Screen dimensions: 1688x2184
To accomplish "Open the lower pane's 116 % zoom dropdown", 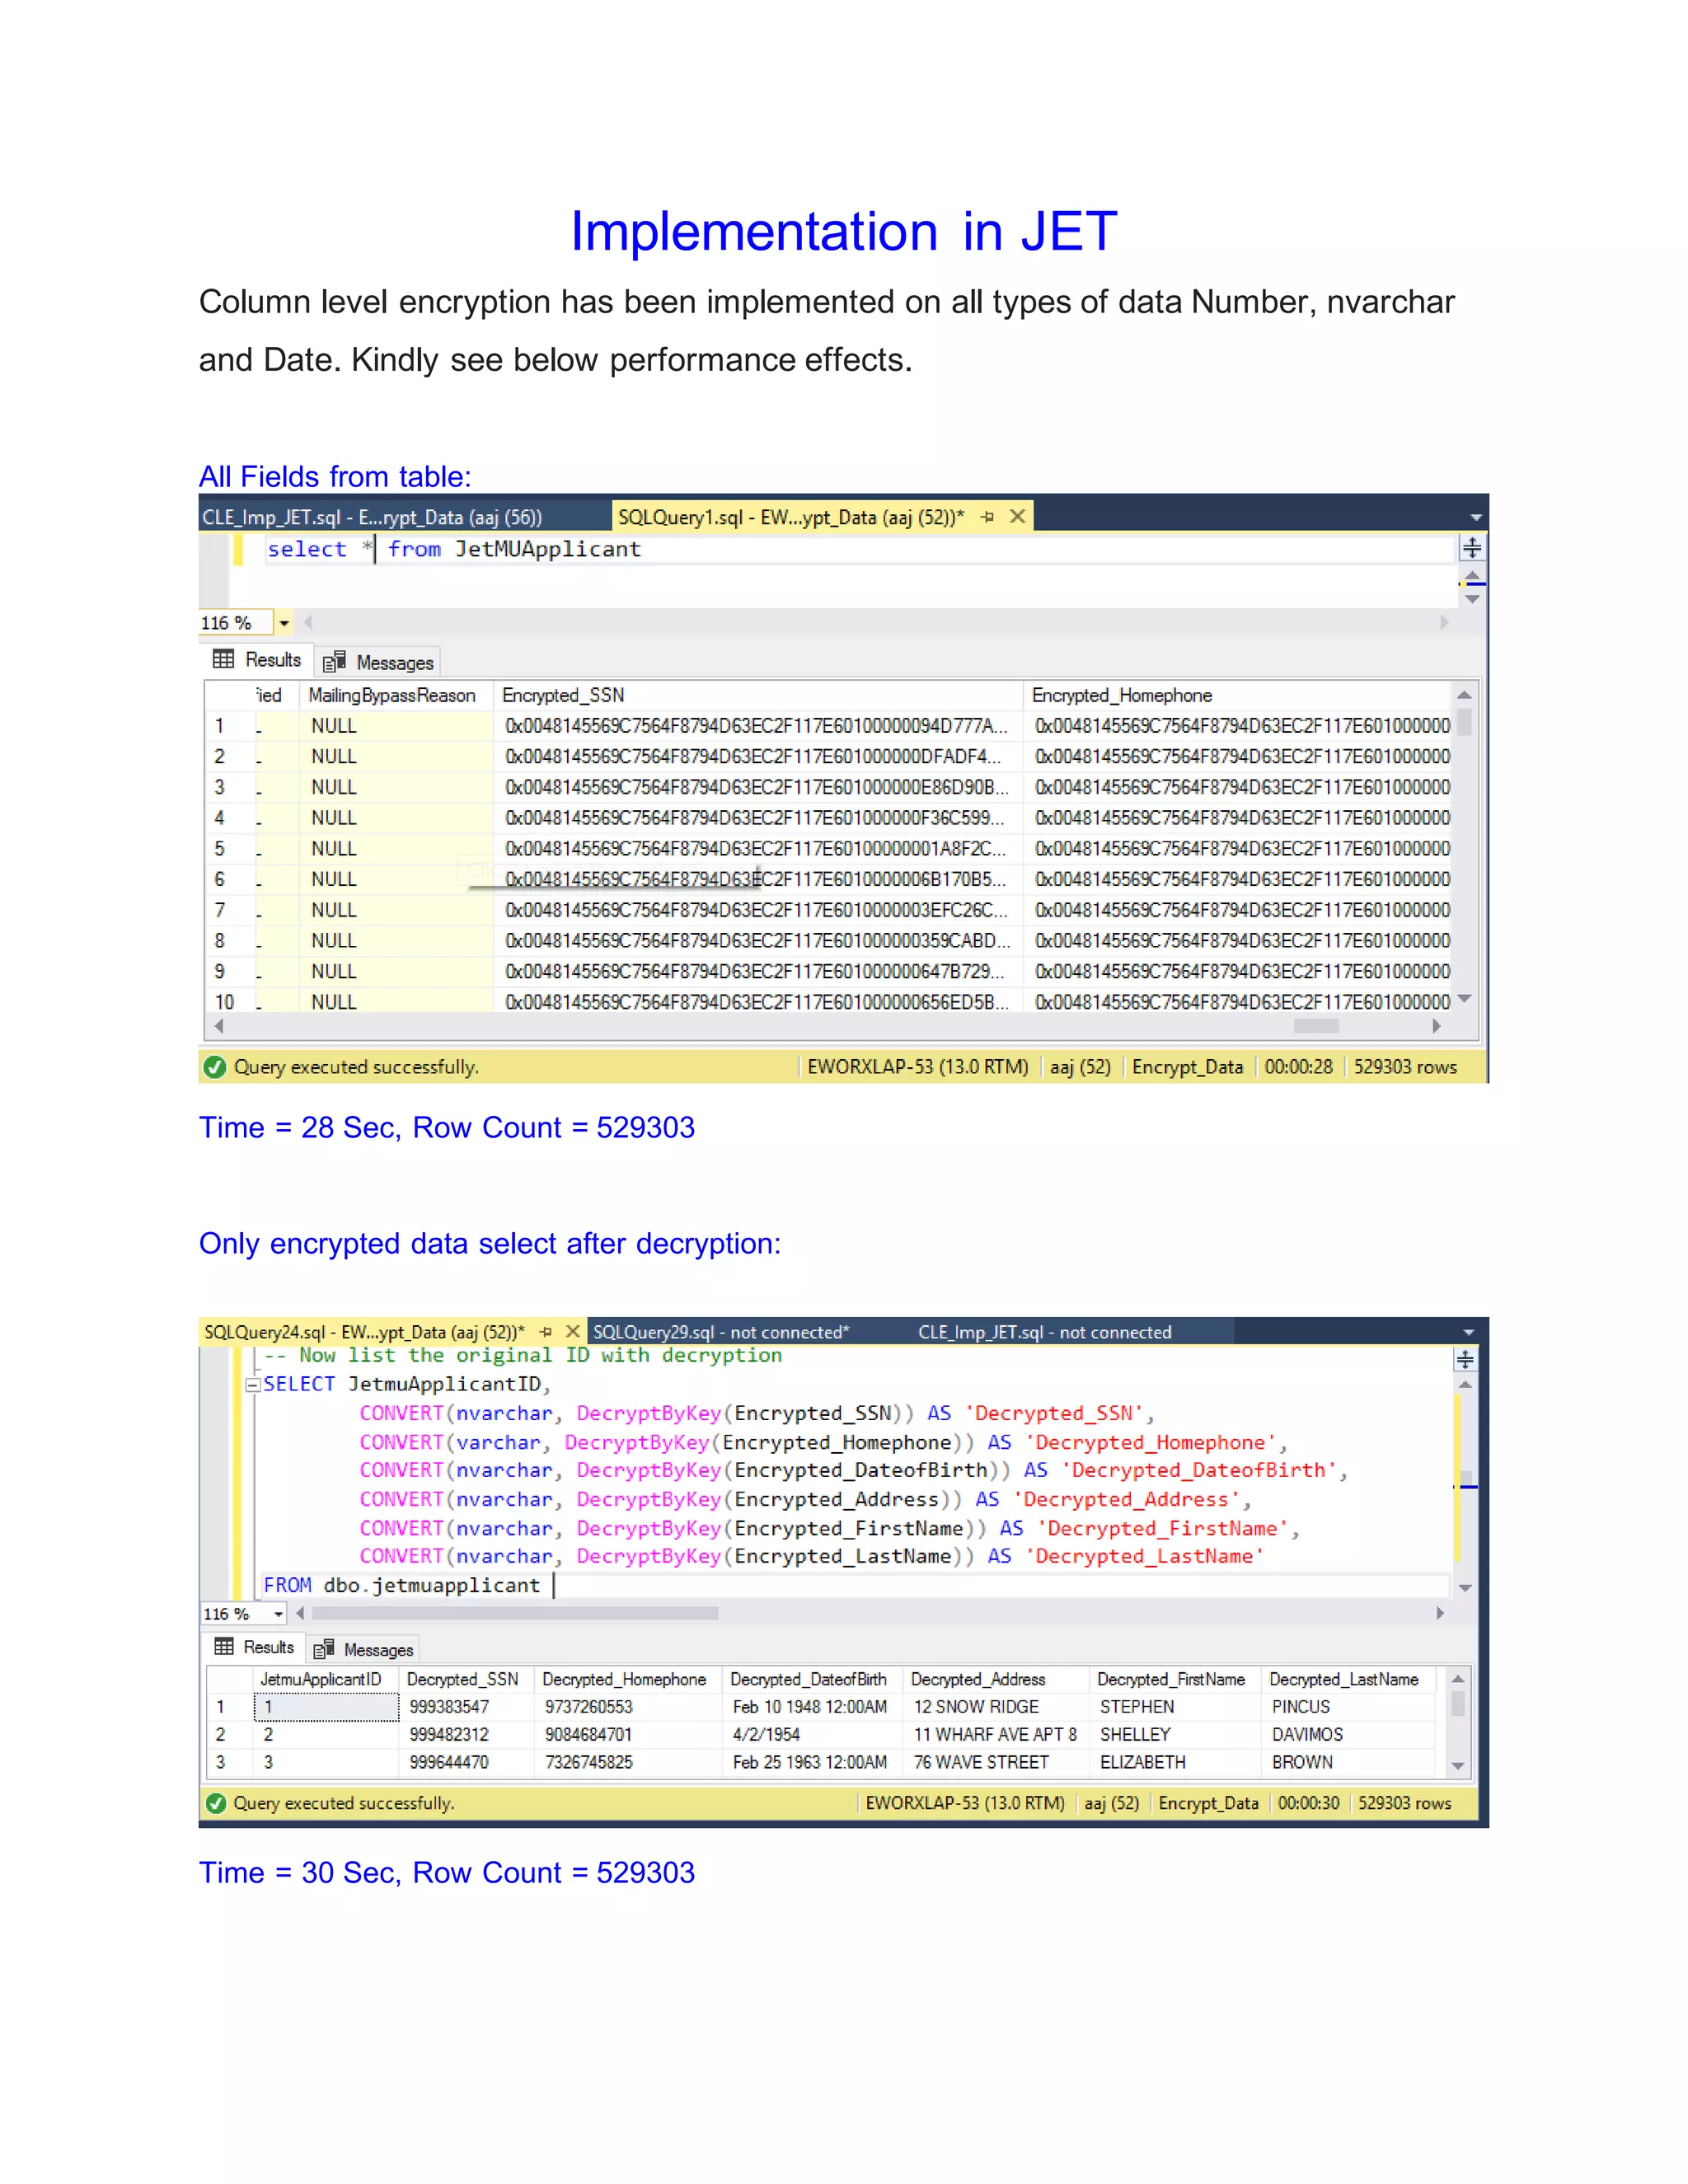I will [278, 1614].
